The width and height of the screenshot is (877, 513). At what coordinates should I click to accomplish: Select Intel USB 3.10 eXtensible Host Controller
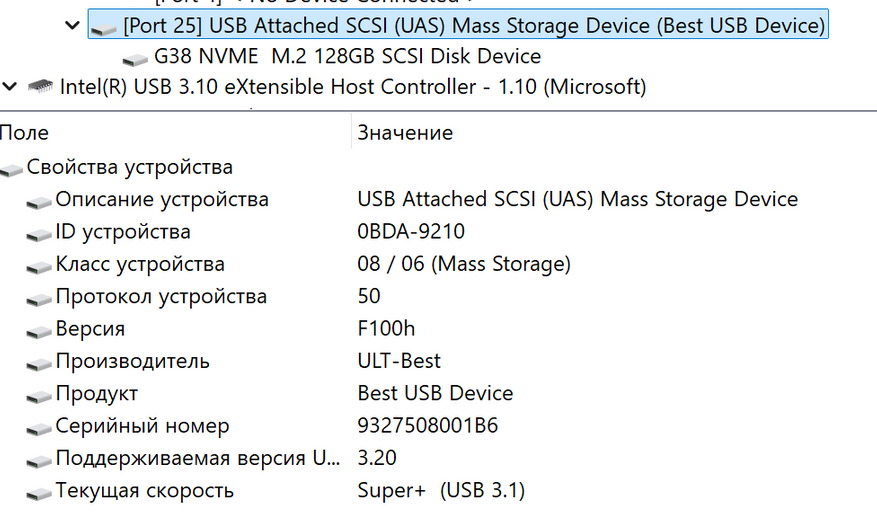pos(352,87)
